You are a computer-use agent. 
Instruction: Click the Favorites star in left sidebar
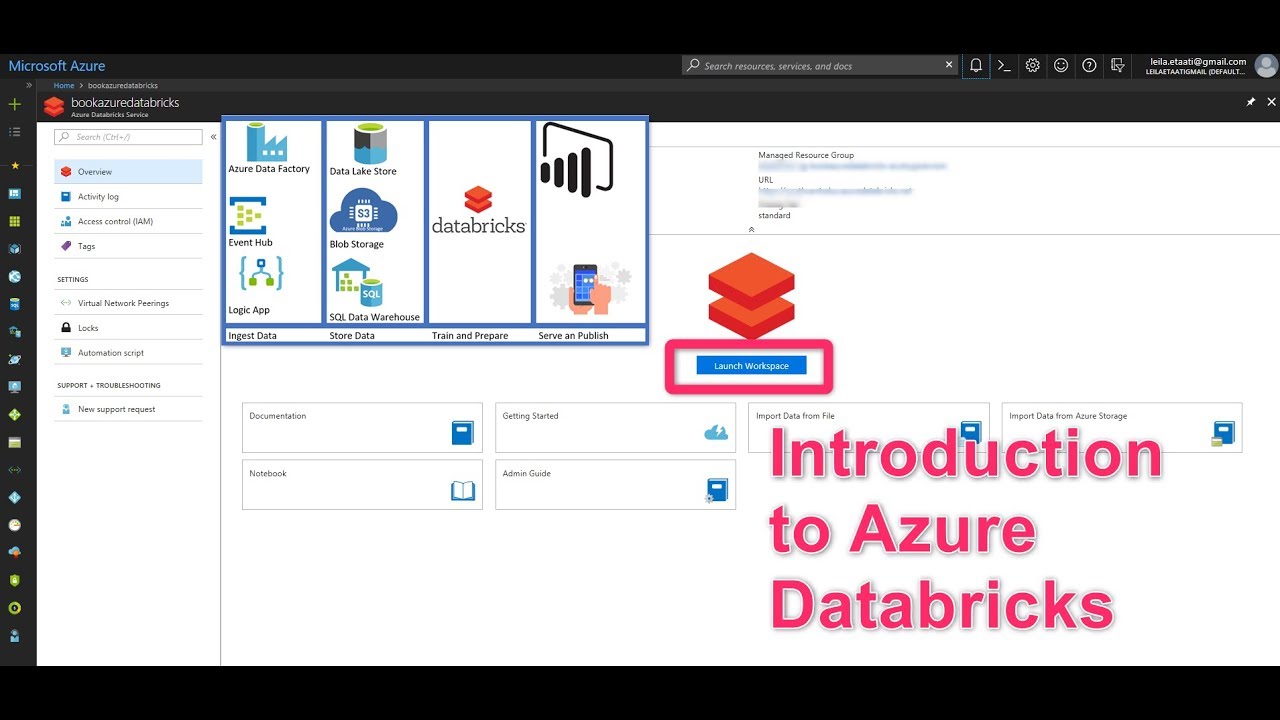[14, 165]
